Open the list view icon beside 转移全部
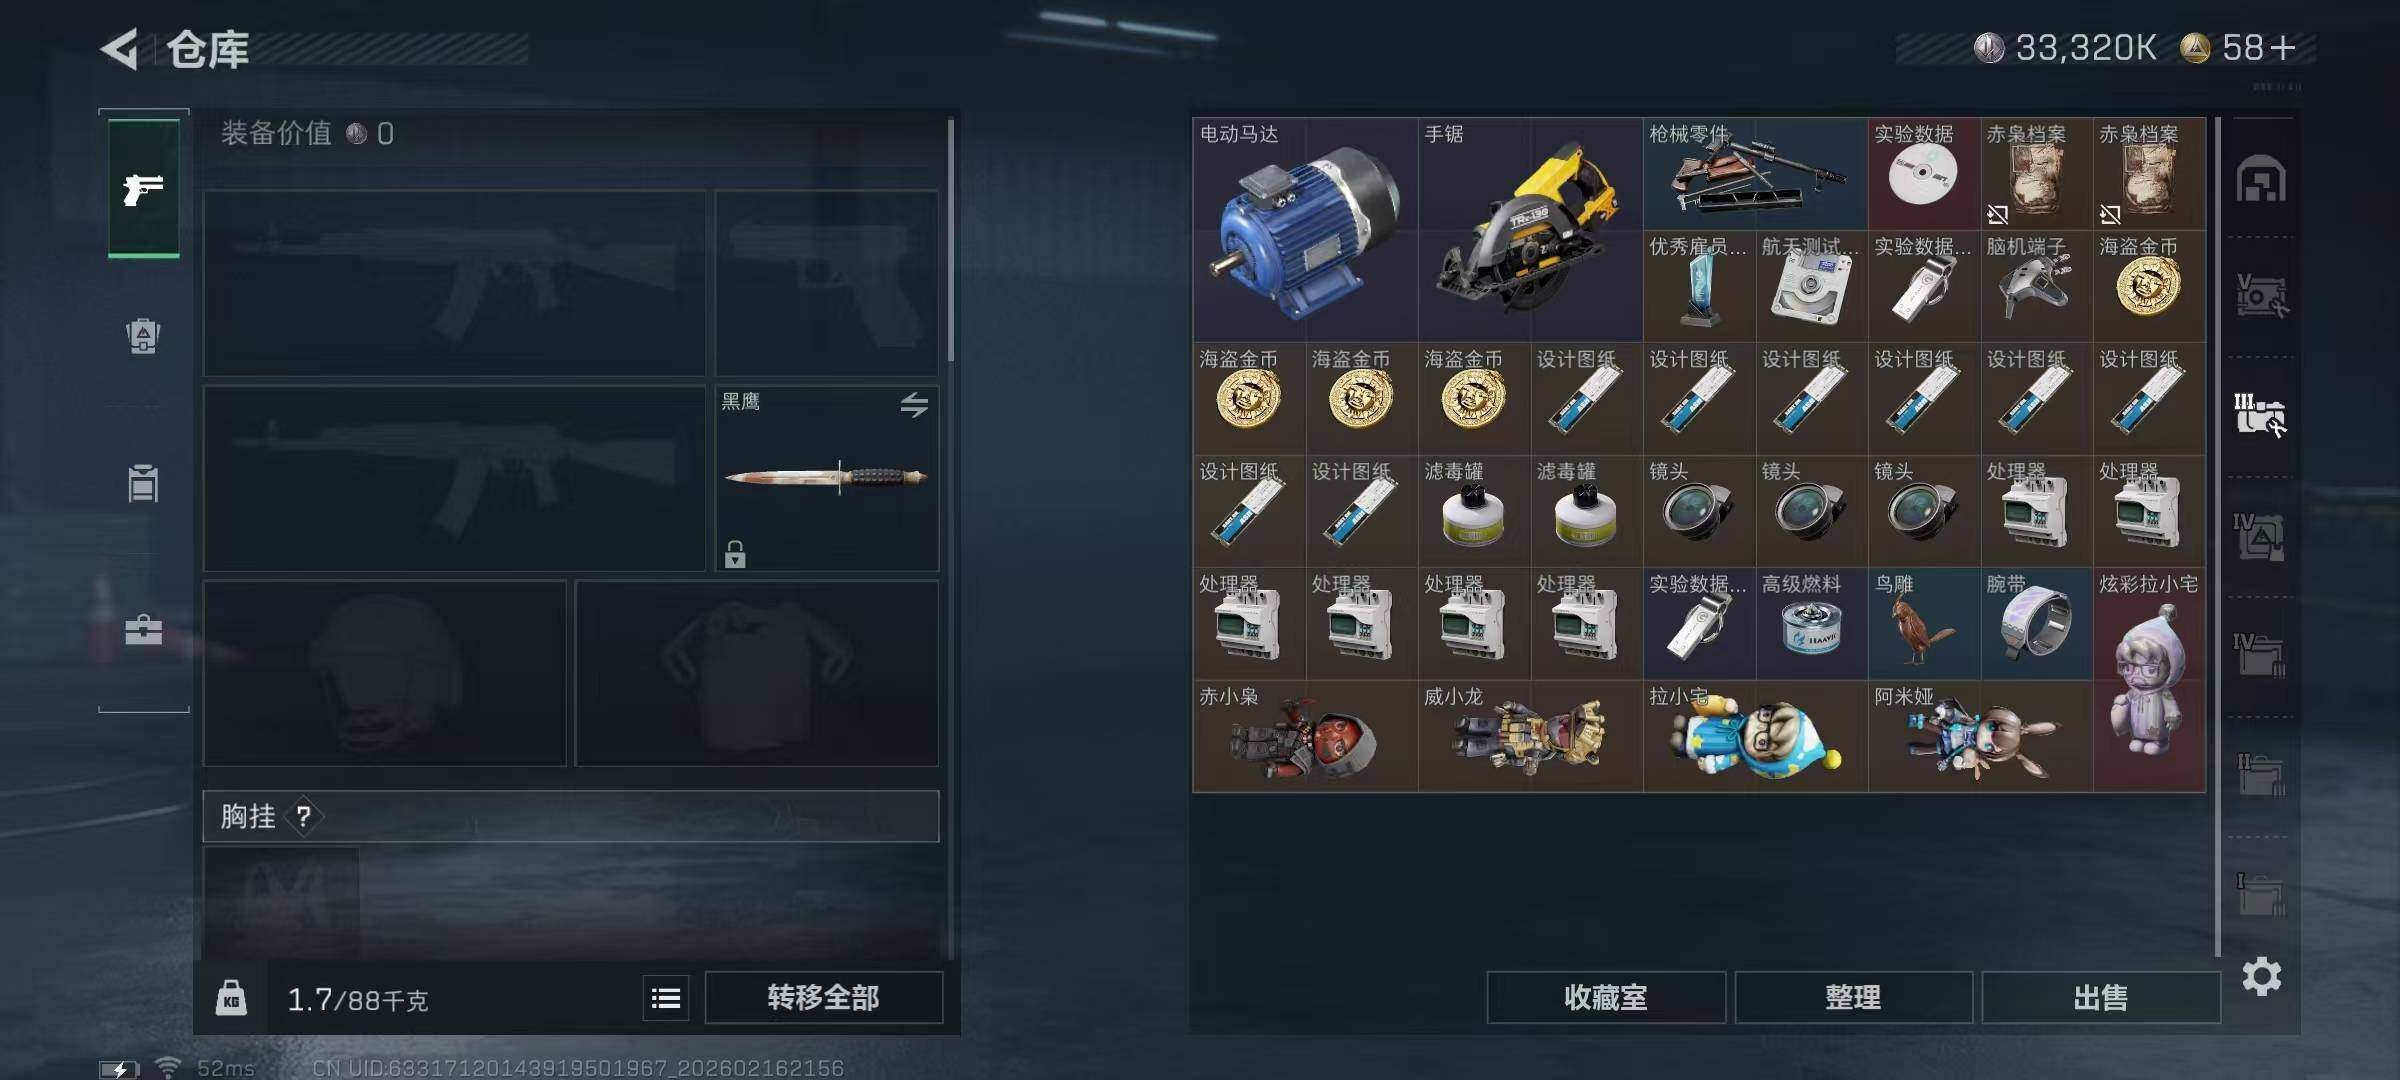This screenshot has width=2400, height=1080. [x=666, y=998]
